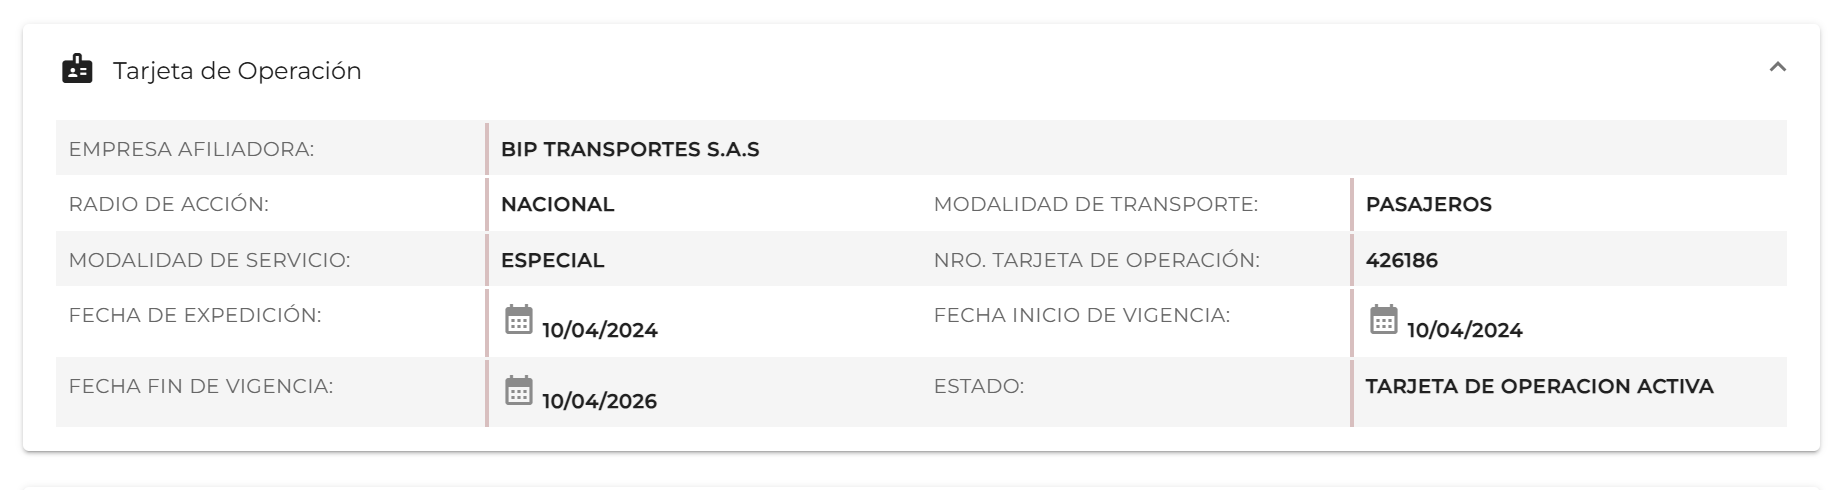
Task: Click the TARJETA DE OPERACION ACTIVA status
Action: tap(1539, 386)
